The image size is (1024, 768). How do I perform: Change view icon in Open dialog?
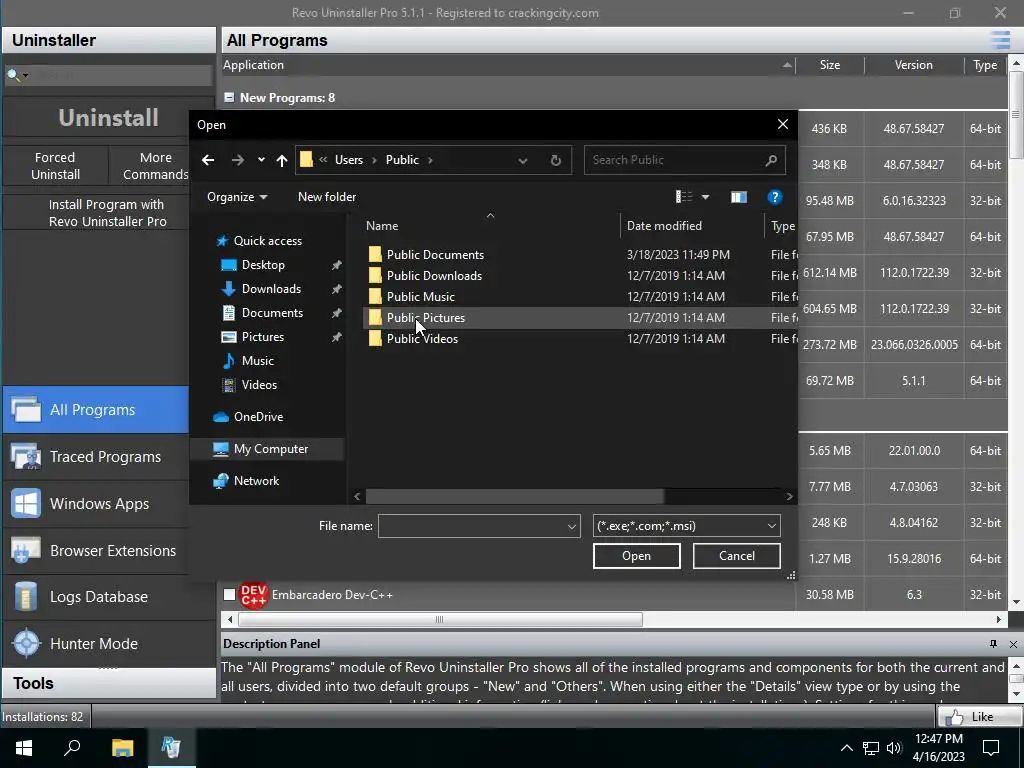[684, 197]
